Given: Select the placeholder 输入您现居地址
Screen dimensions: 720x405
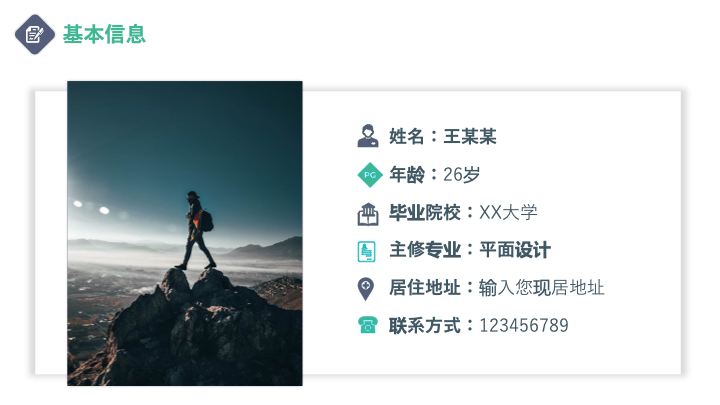Looking at the screenshot, I should tap(541, 287).
